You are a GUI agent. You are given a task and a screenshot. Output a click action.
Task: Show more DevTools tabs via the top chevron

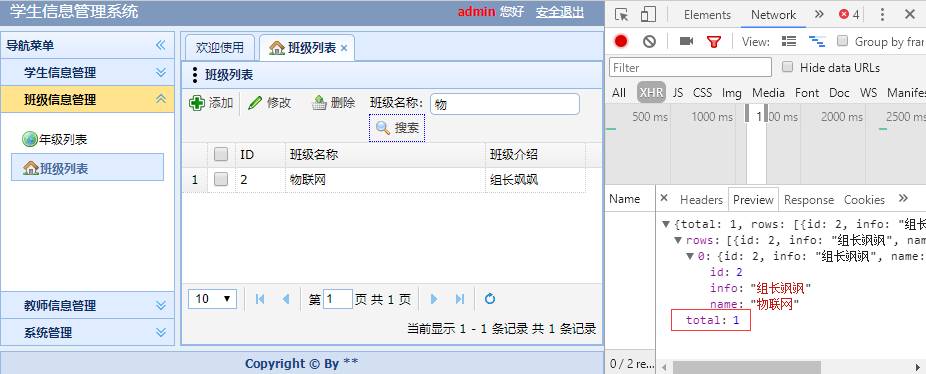[819, 15]
